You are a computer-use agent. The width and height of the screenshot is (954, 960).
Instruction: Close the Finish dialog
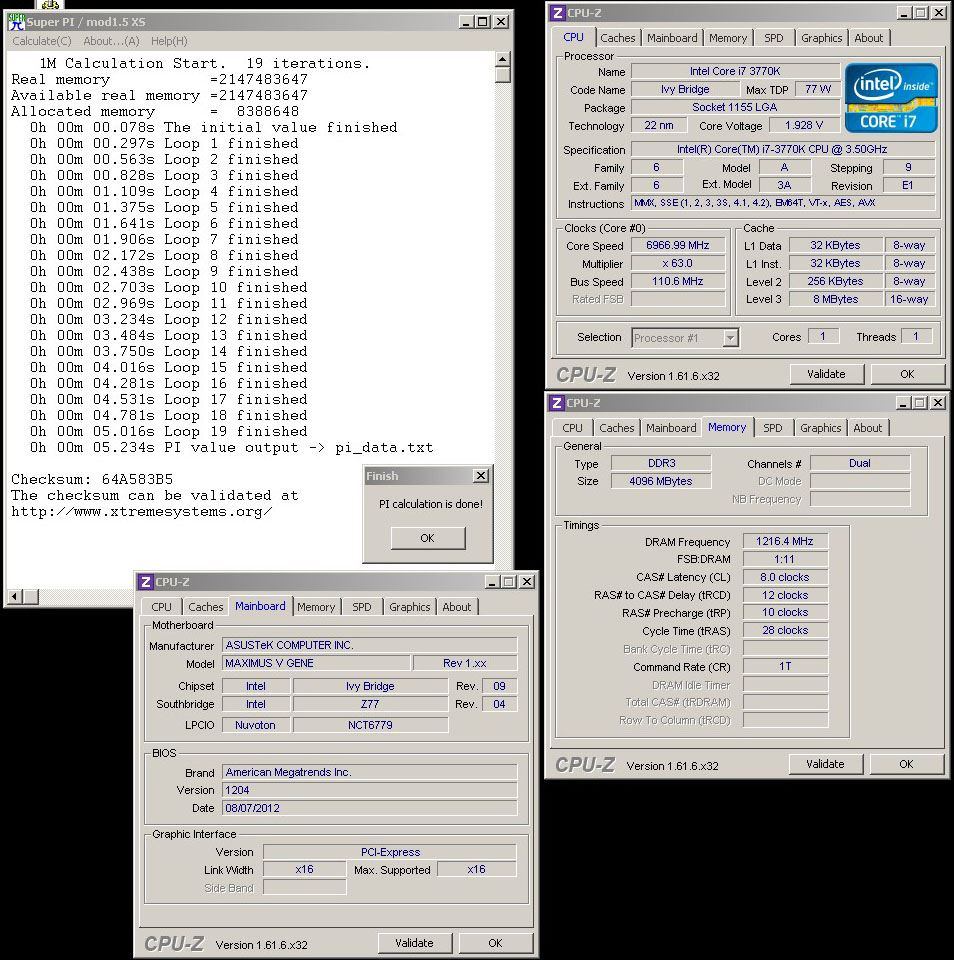481,476
